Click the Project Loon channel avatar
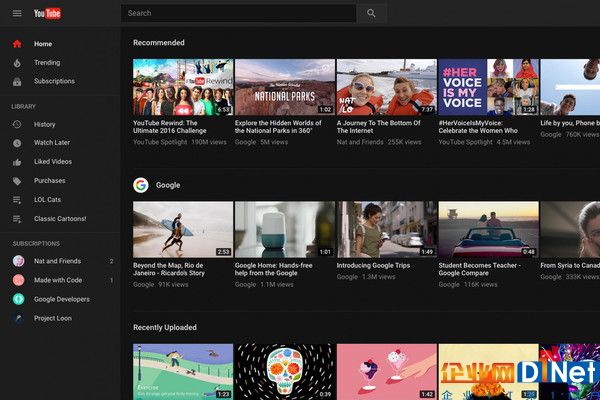The image size is (600, 400). pos(18,318)
